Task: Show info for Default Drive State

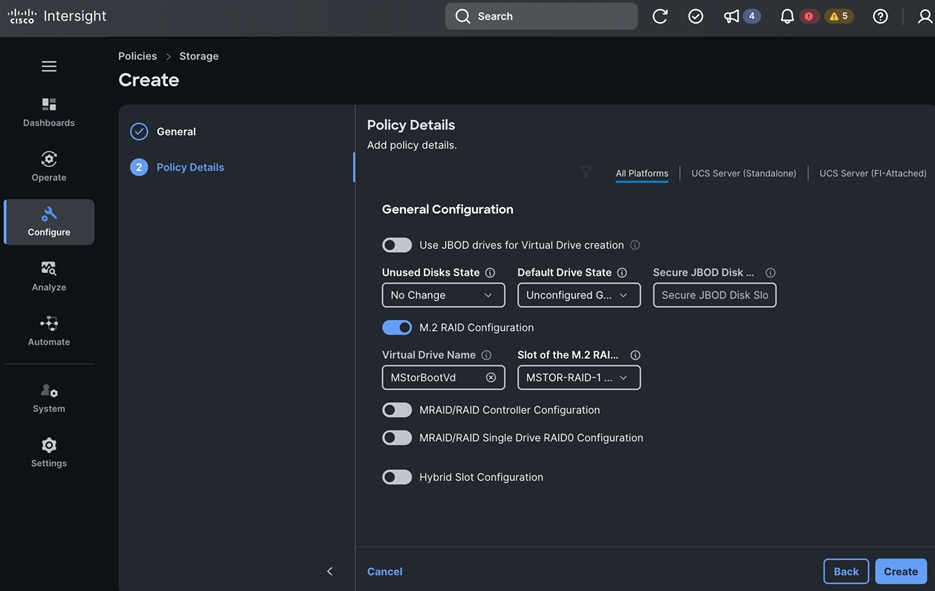Action: click(x=622, y=273)
